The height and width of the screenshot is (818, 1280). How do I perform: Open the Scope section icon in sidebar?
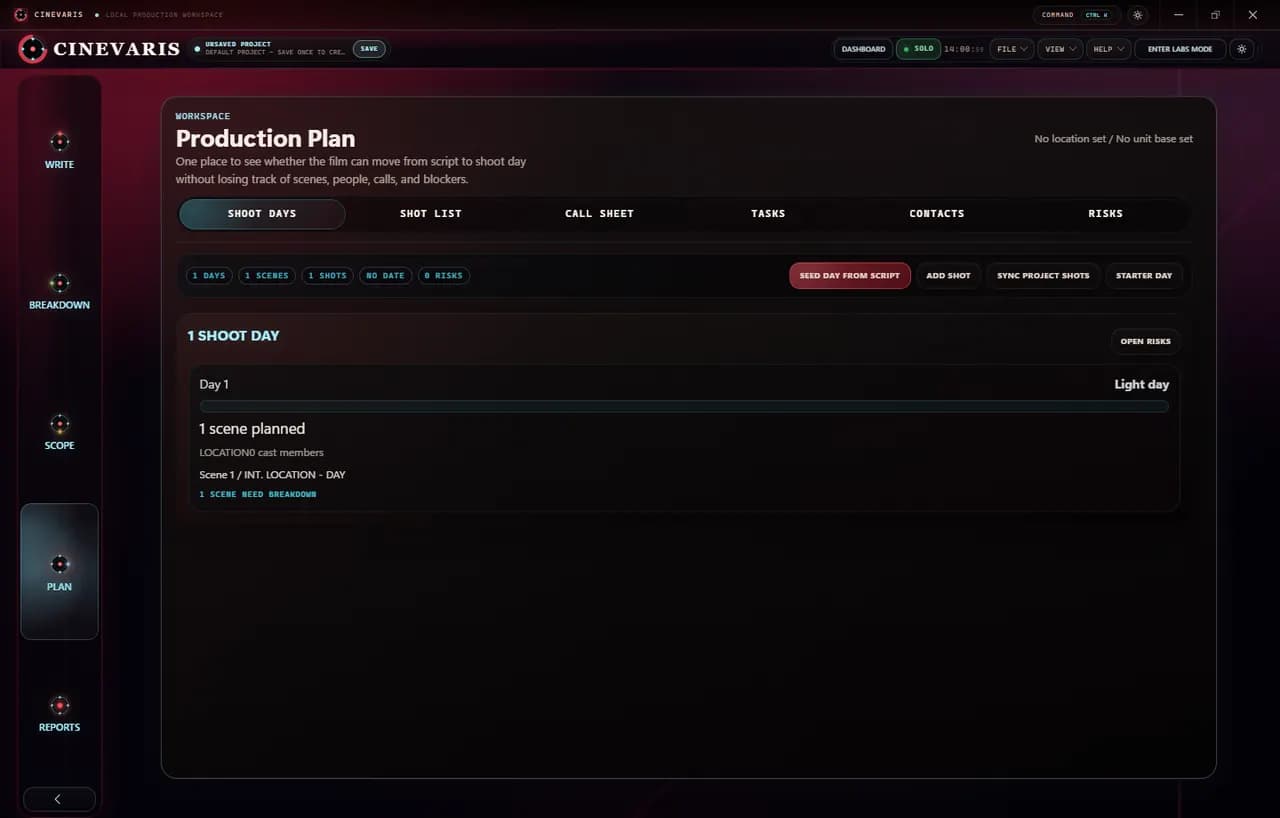[x=59, y=423]
